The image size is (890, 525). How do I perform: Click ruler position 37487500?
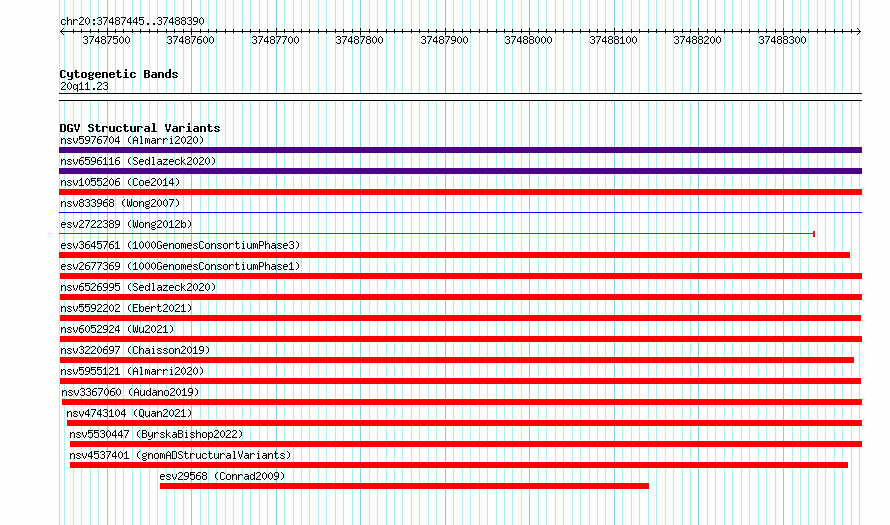[x=106, y=40]
